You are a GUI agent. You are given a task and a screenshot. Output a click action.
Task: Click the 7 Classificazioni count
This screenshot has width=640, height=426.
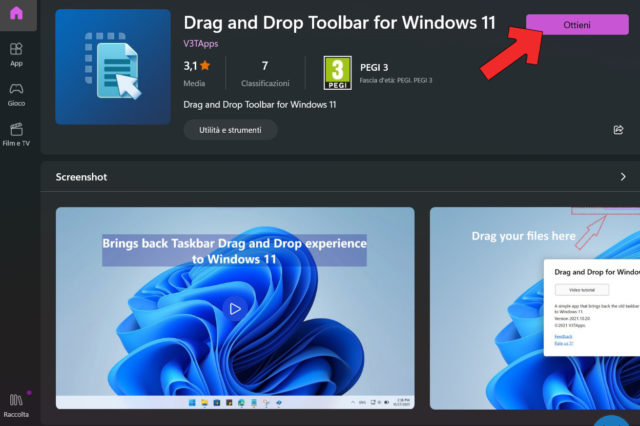[x=265, y=73]
